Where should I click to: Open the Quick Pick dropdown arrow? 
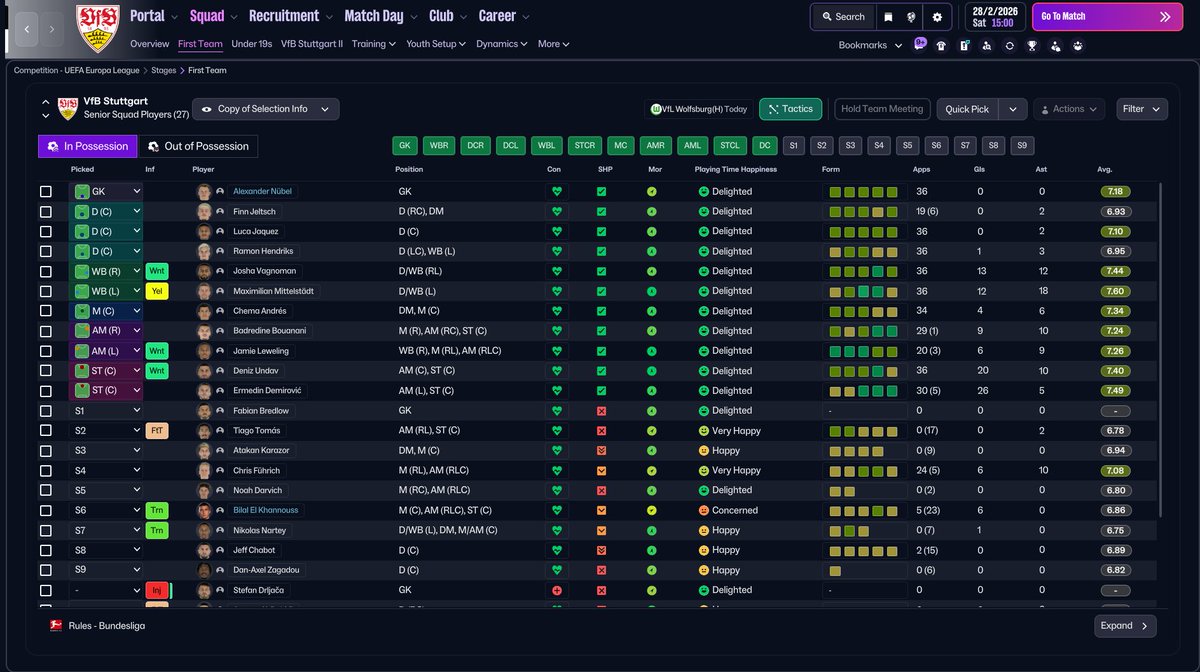click(x=1013, y=109)
